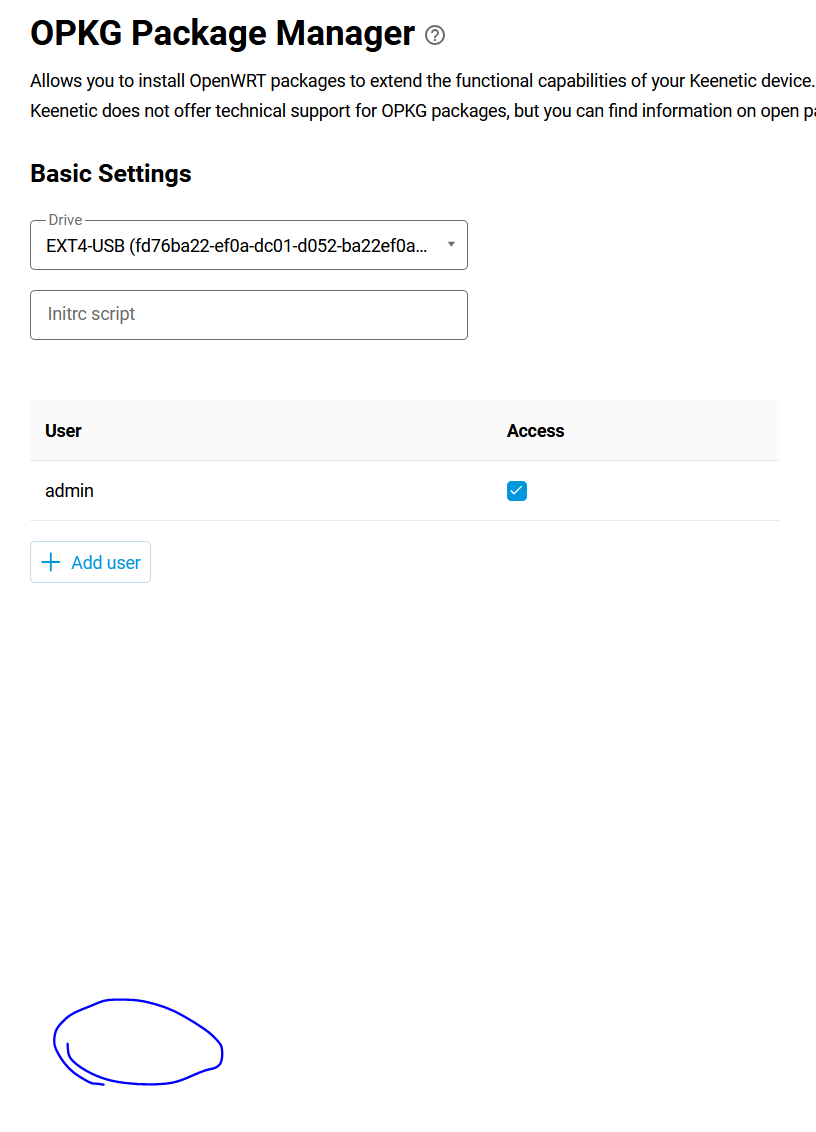816x1132 pixels.
Task: Select the Initrc script input field
Action: [248, 315]
